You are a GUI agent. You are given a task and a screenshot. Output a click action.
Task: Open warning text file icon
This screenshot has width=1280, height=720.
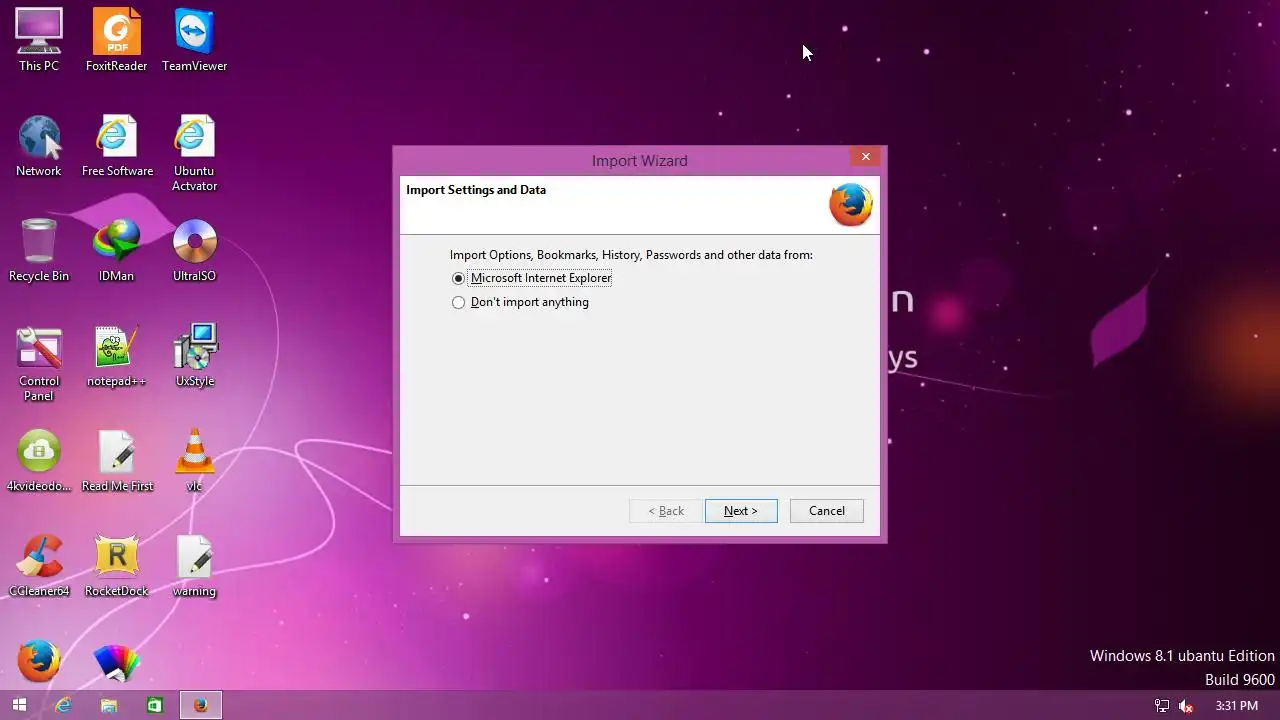194,565
